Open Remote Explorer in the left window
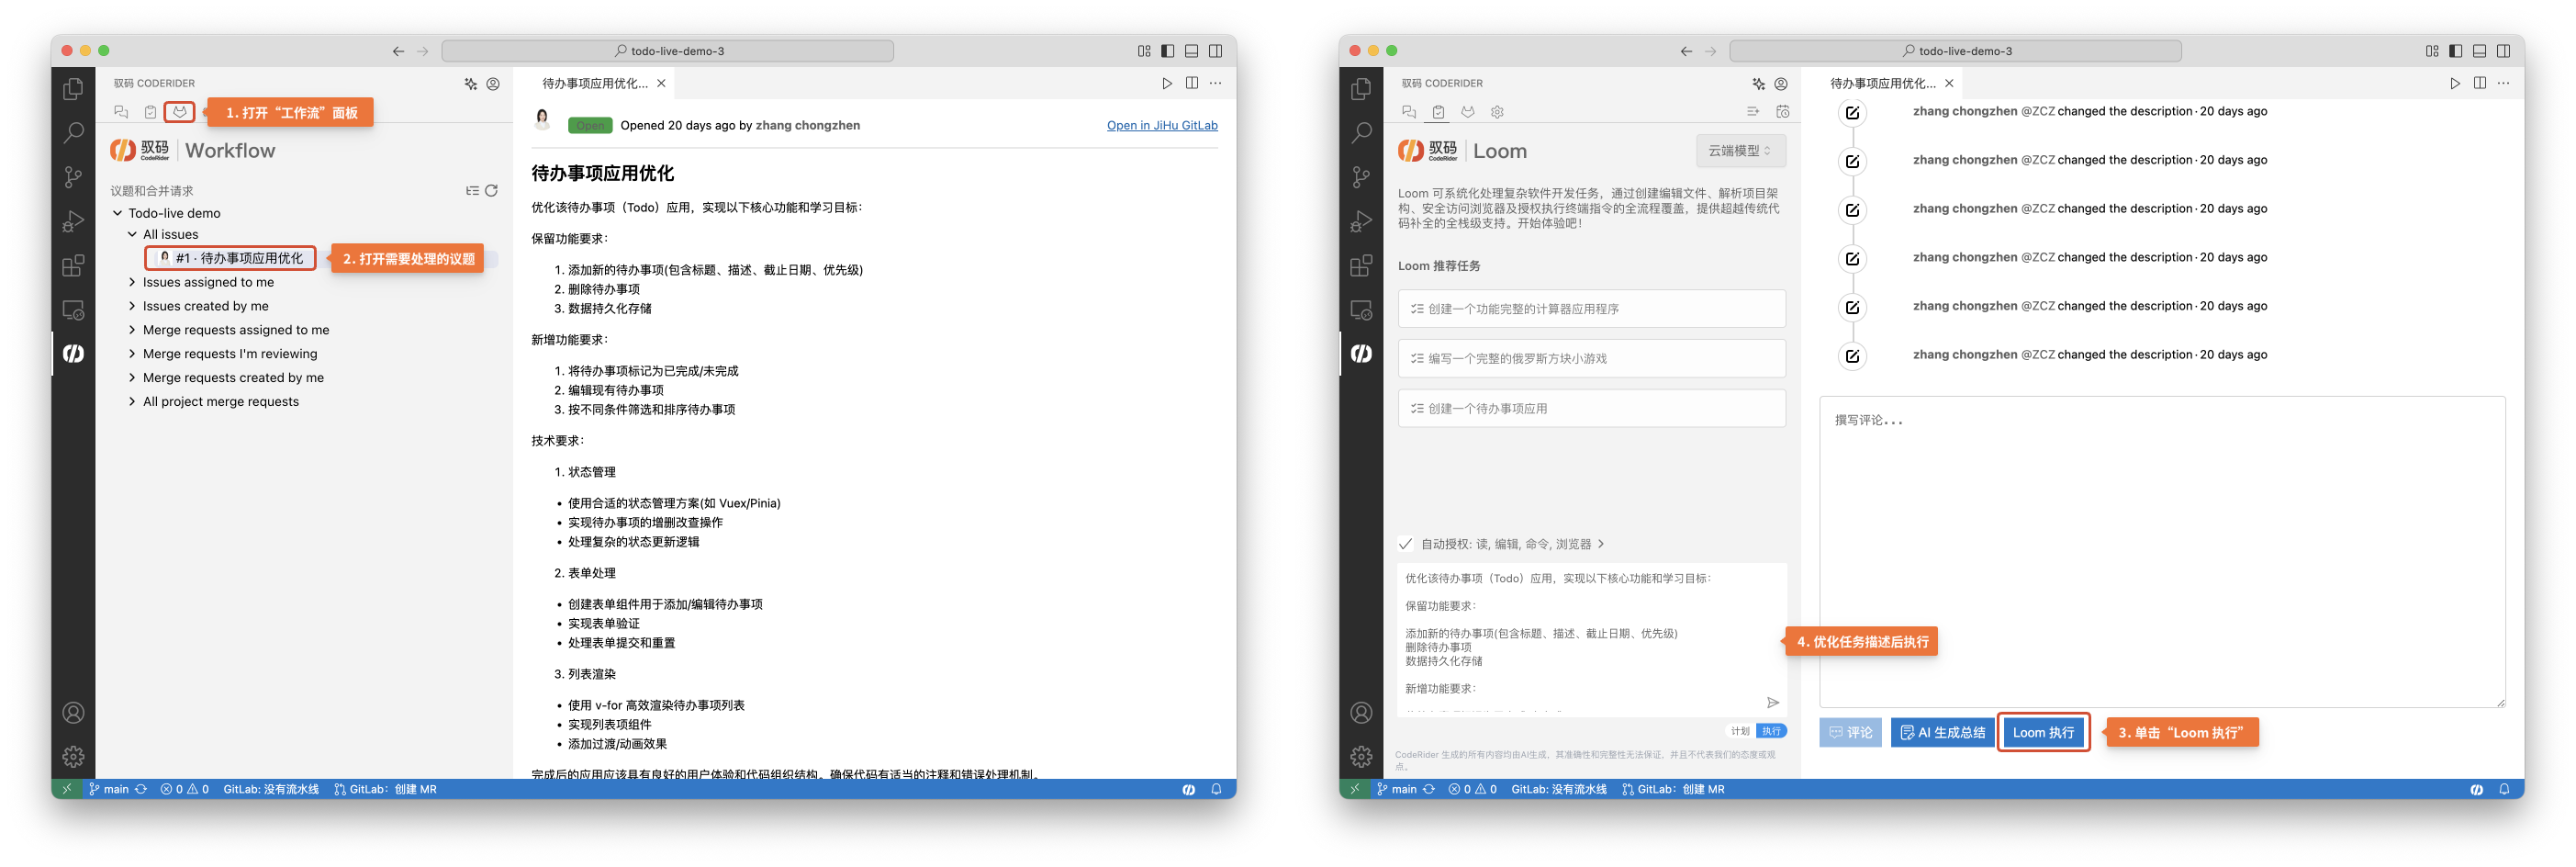 click(73, 309)
